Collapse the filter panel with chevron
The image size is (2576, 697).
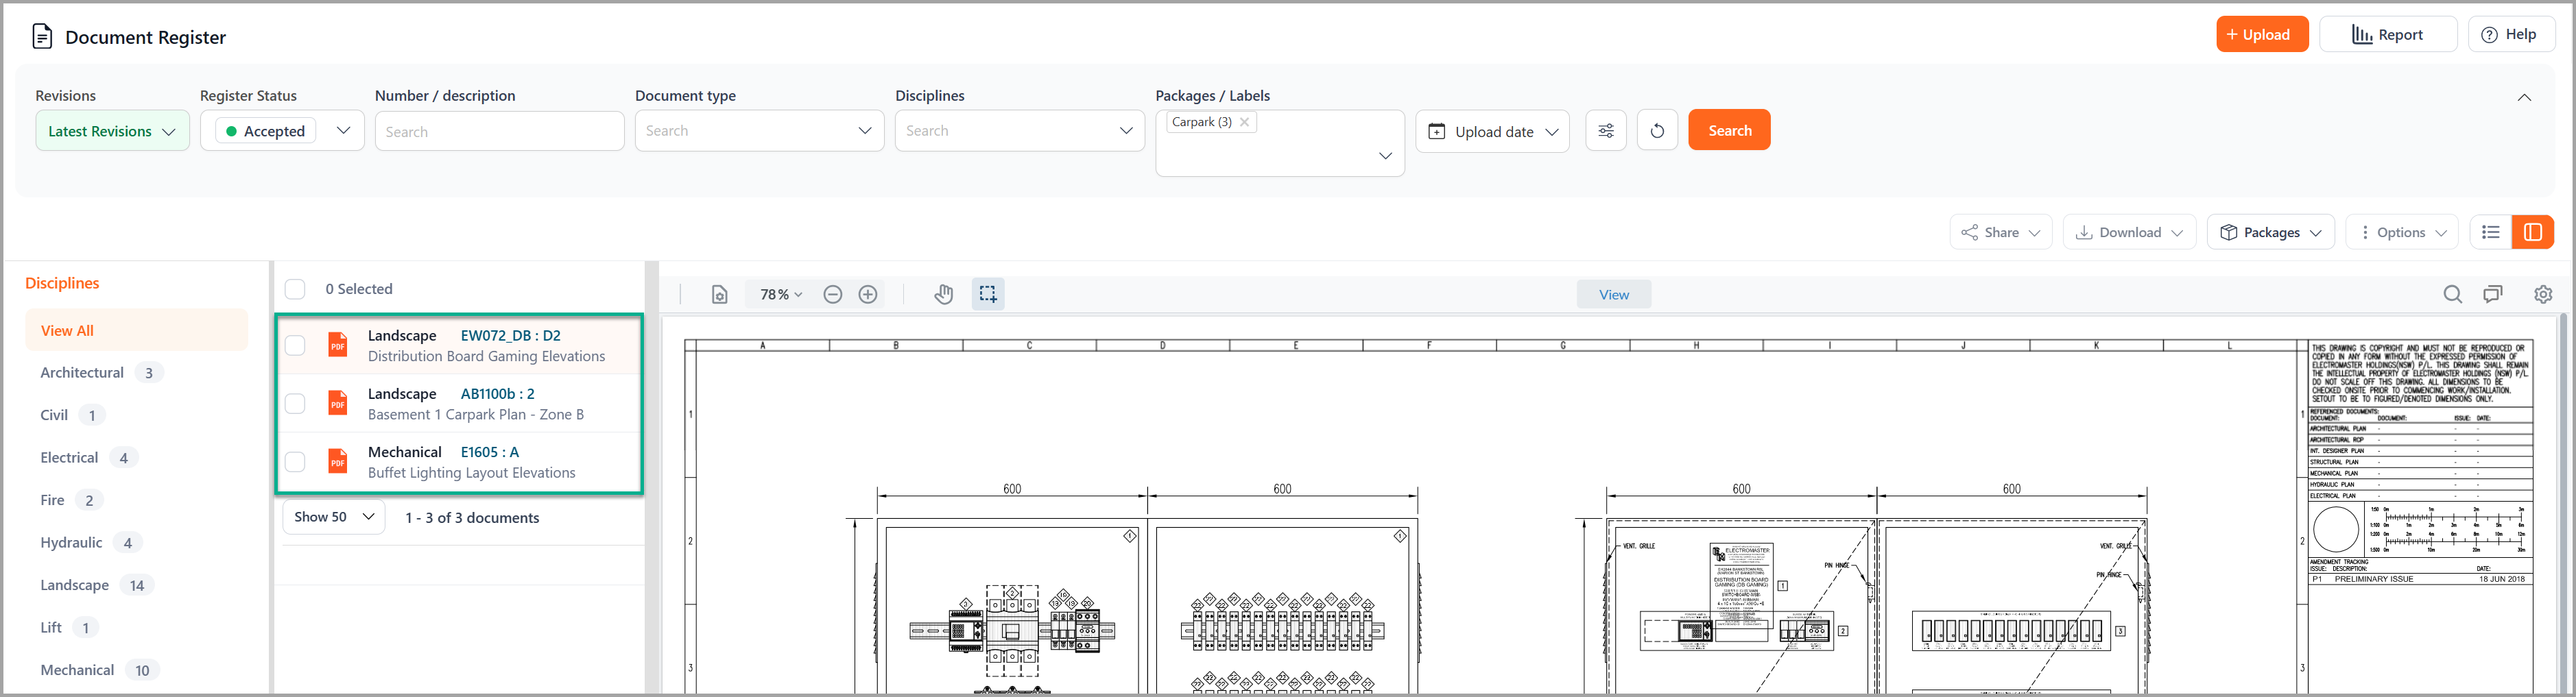coord(2524,97)
